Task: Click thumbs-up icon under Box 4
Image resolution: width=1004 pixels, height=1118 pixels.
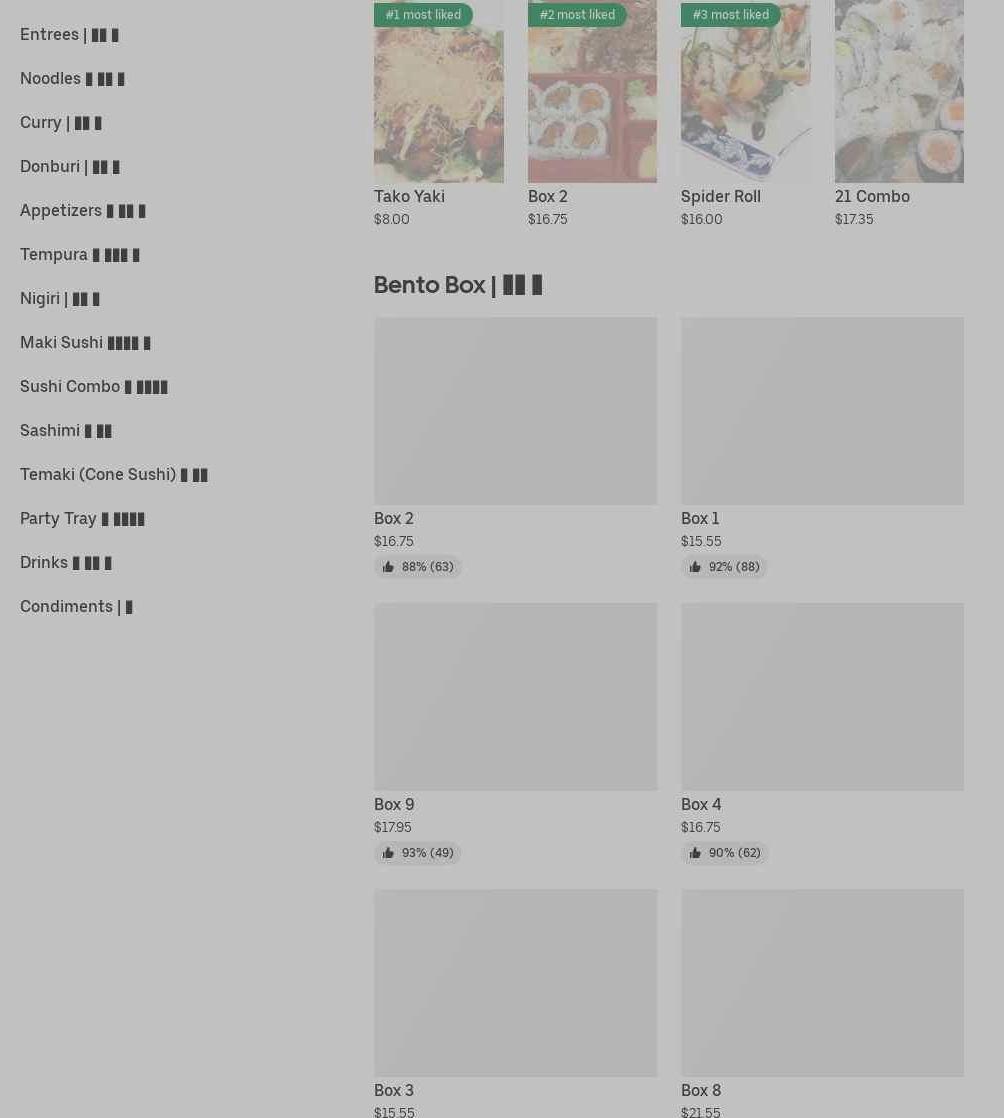Action: (695, 853)
